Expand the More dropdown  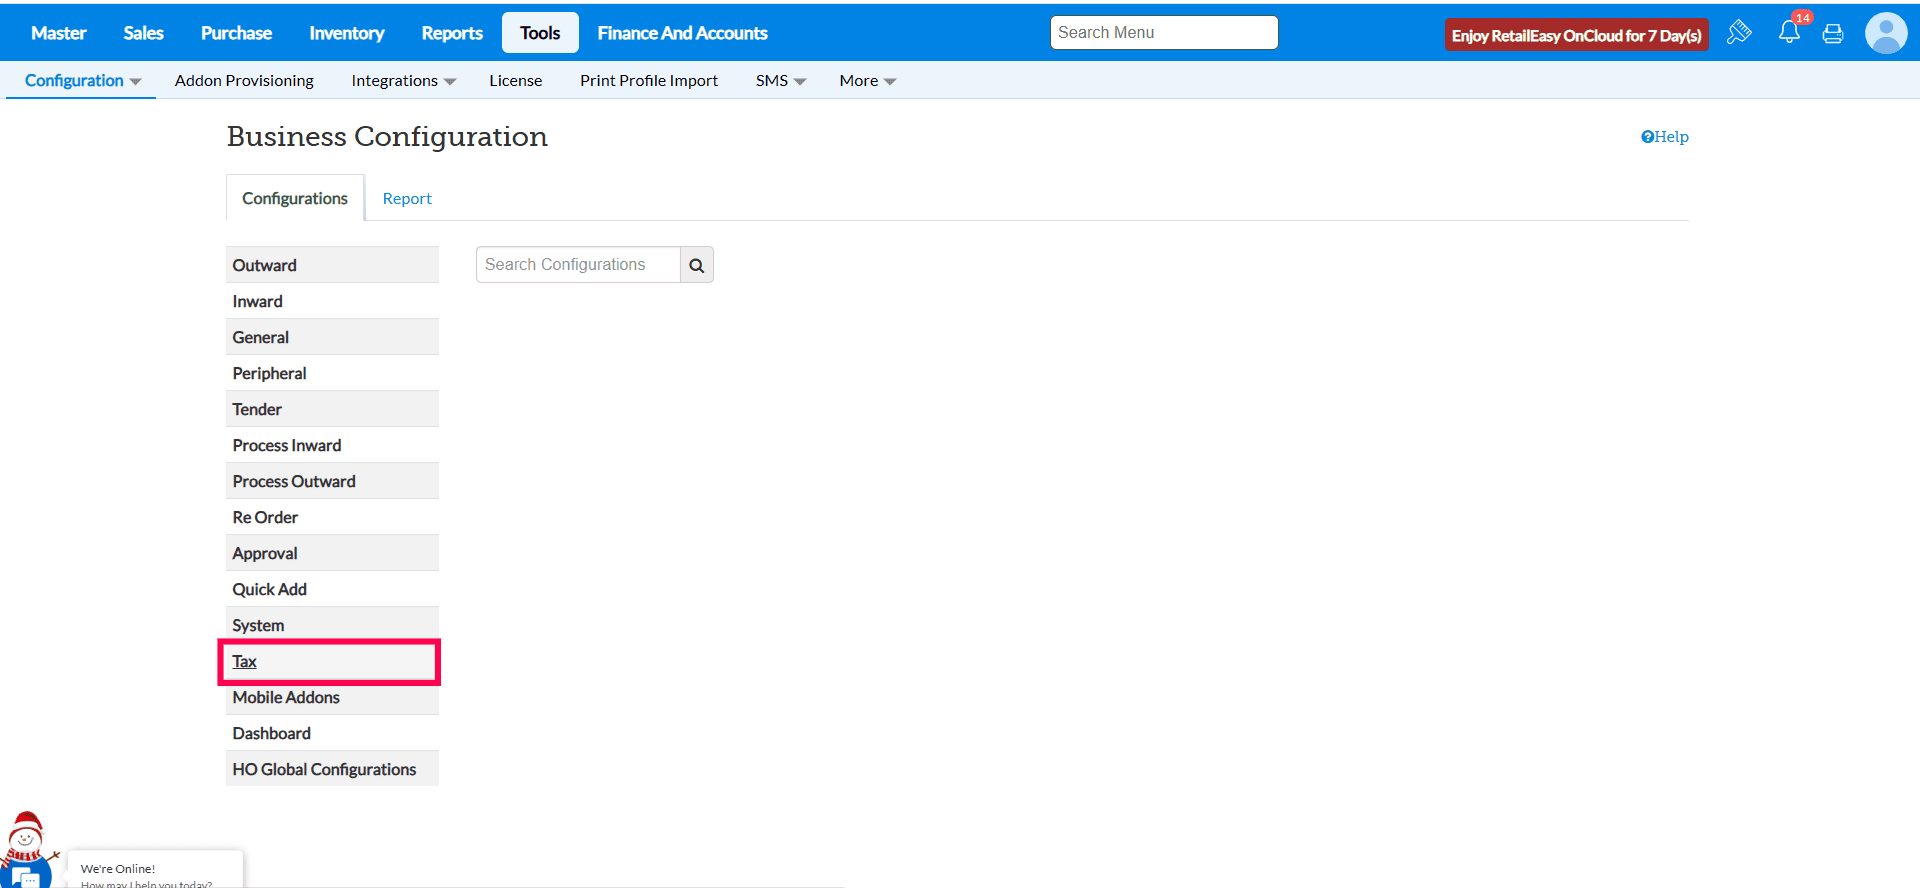tap(867, 81)
